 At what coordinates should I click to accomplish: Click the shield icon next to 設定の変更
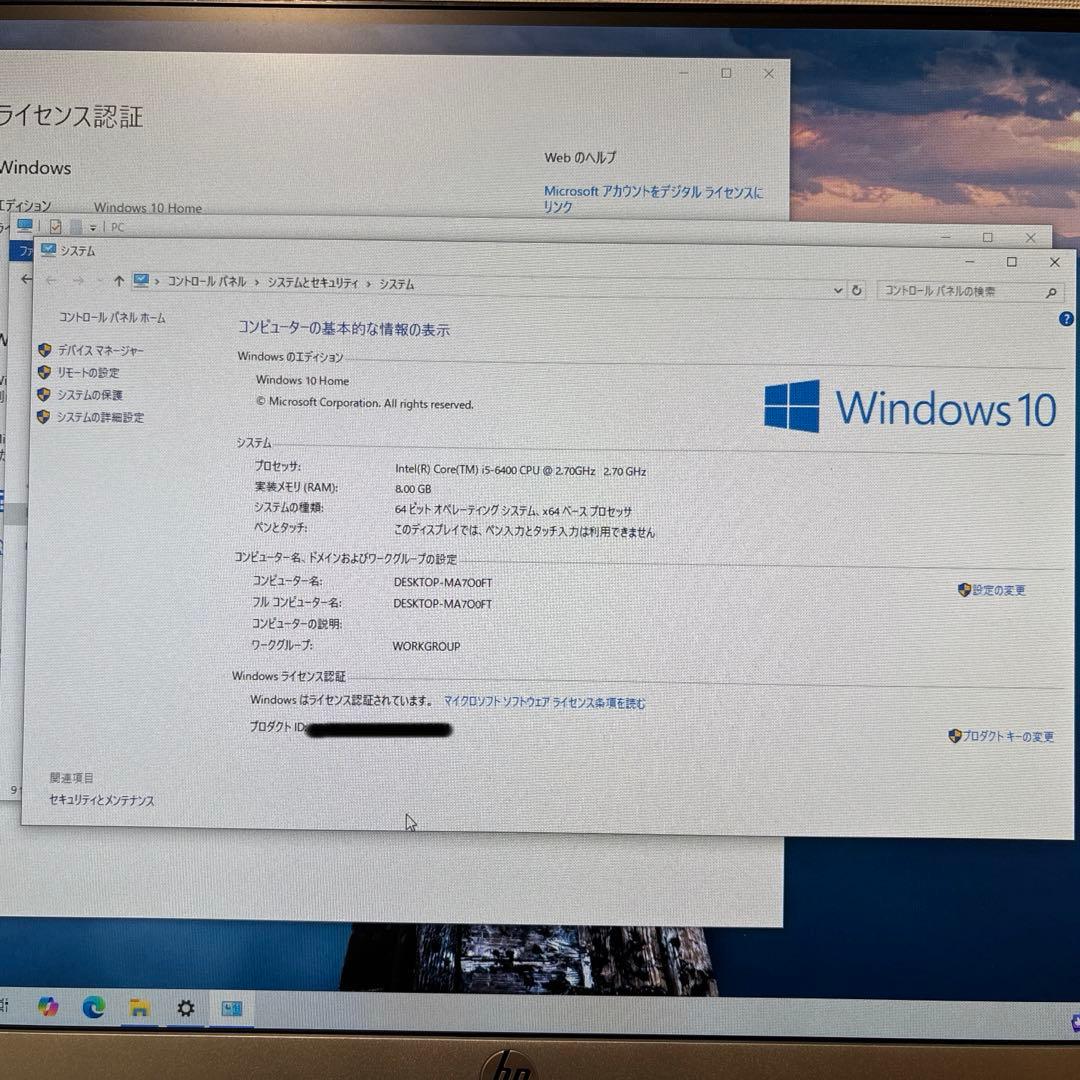tap(963, 590)
